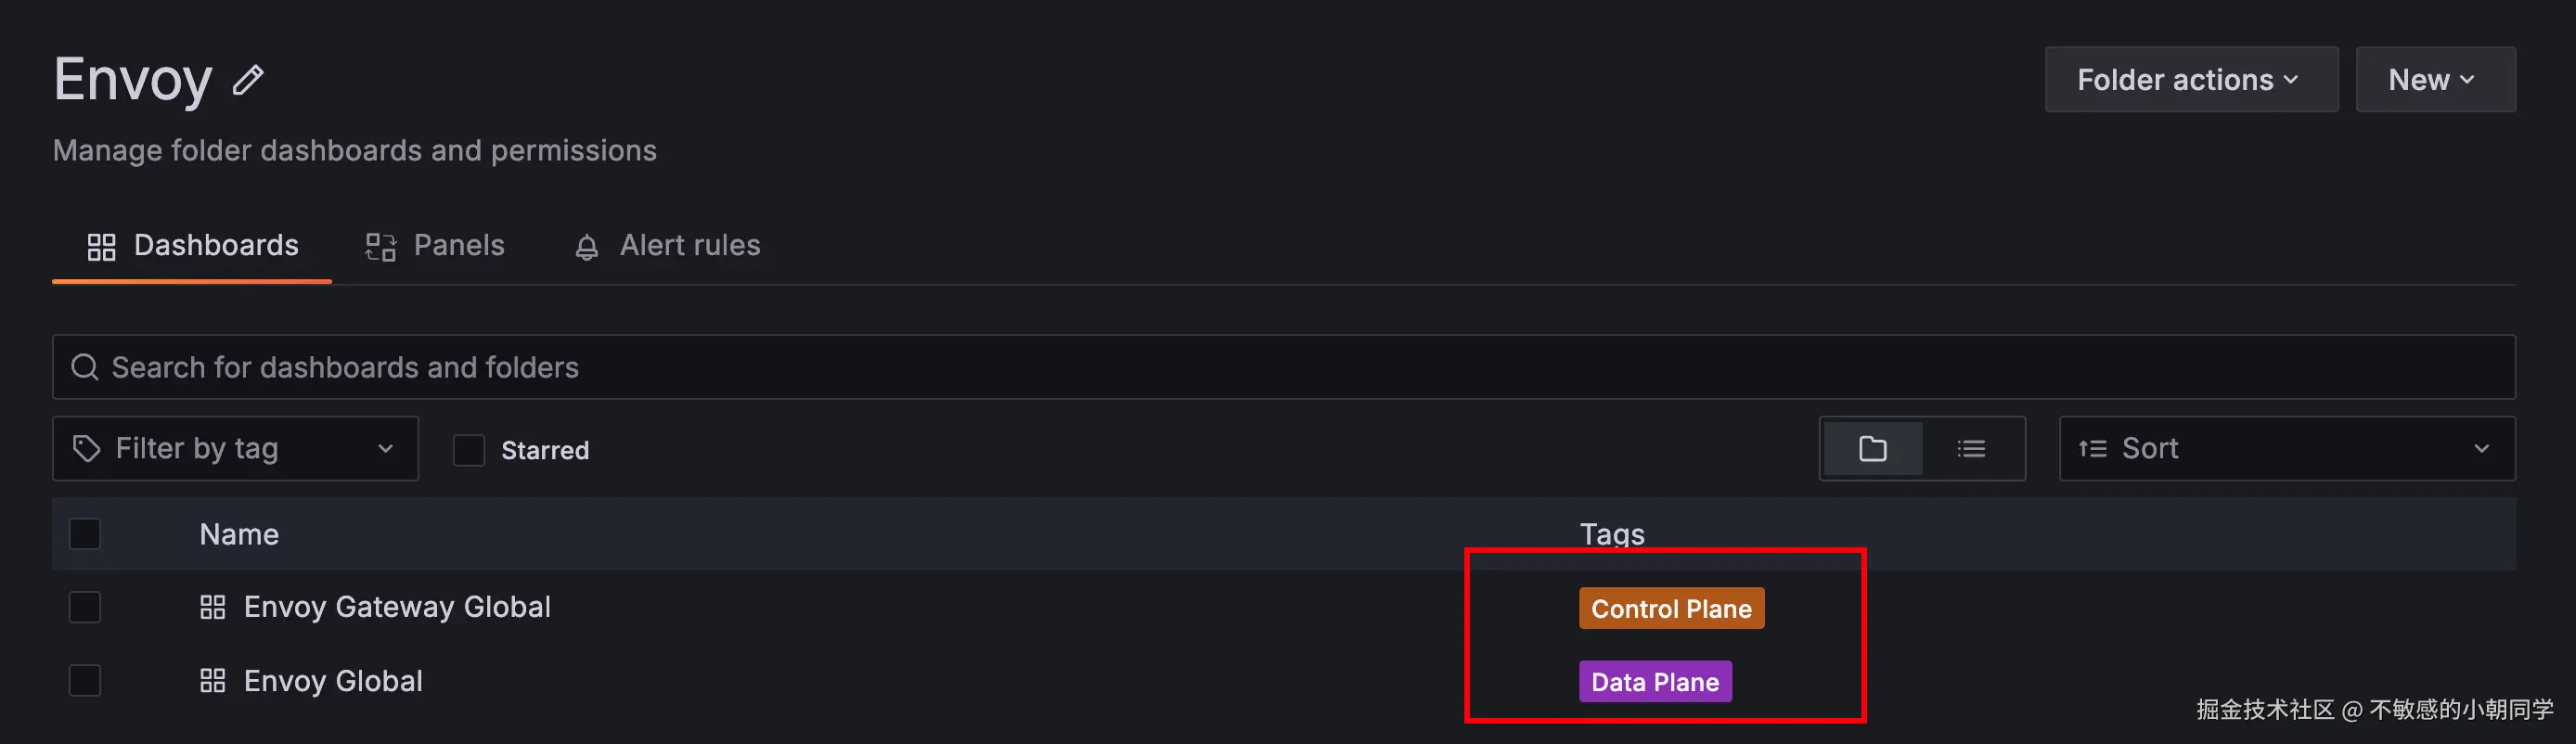Click the tag icon in Filter by tag
This screenshot has height=744, width=2576.
pos(87,449)
